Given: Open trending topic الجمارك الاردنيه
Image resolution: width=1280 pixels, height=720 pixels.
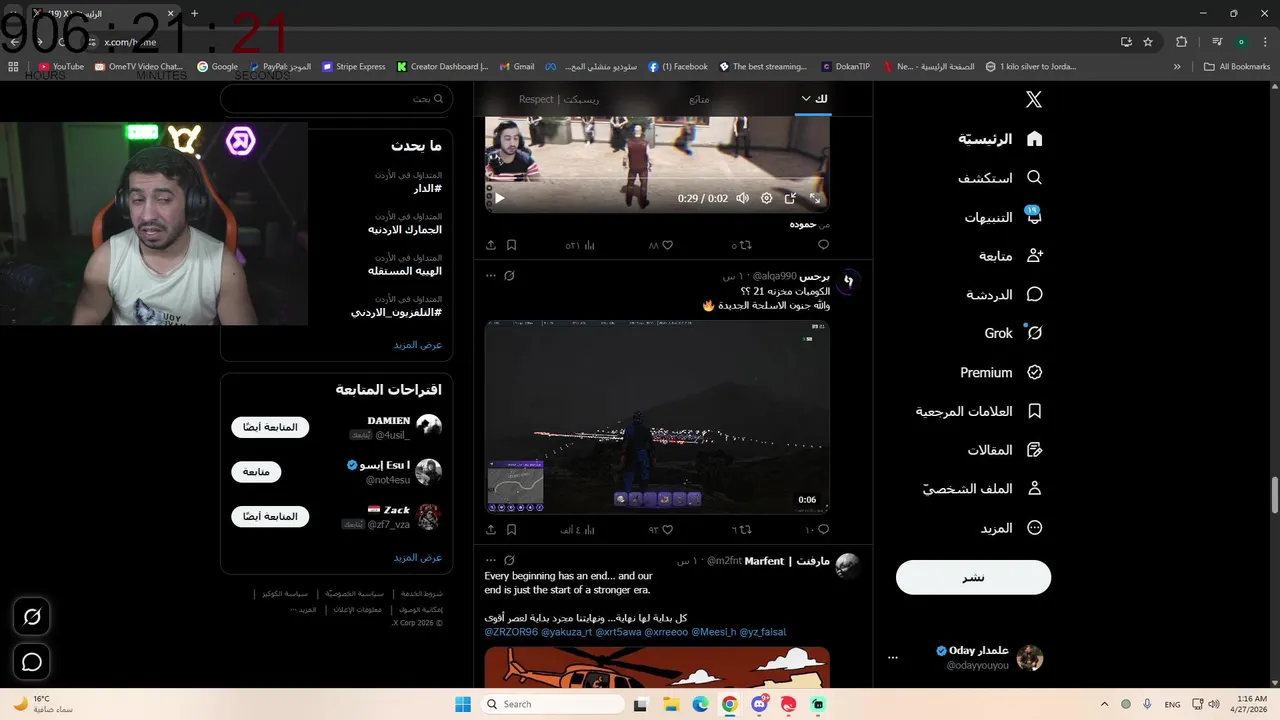Looking at the screenshot, I should click(404, 229).
